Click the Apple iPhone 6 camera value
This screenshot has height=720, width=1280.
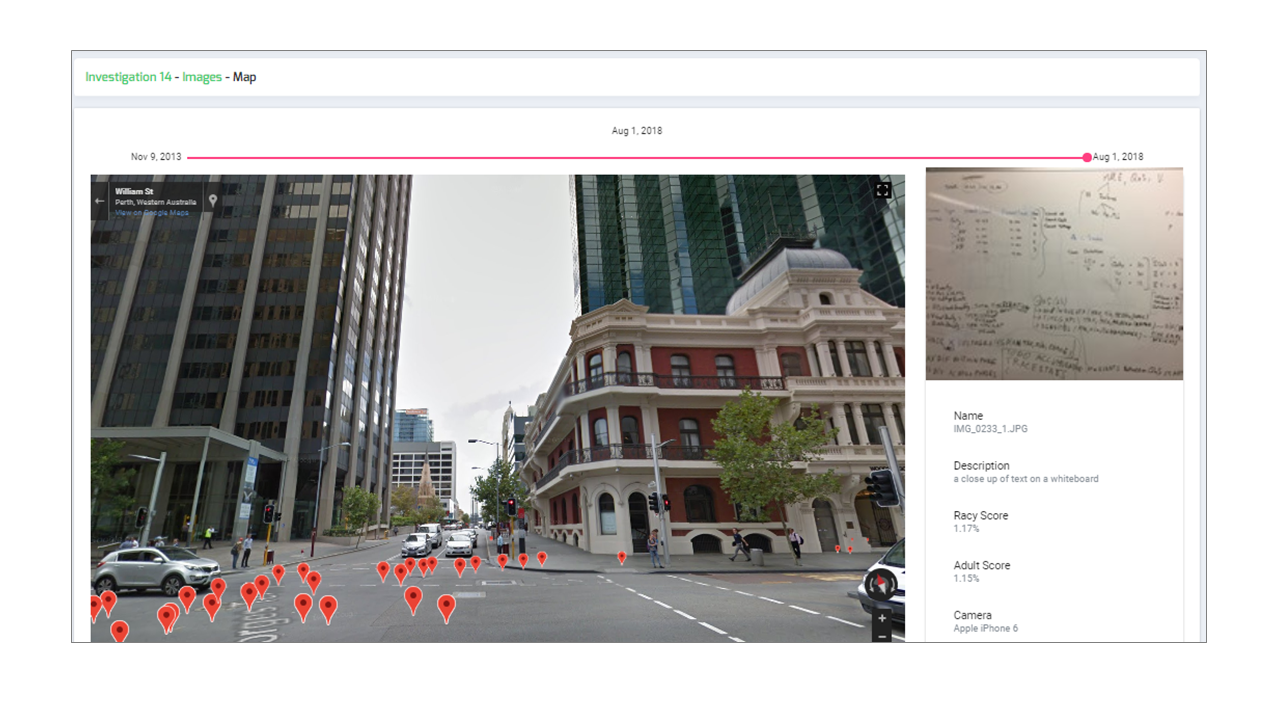985,629
